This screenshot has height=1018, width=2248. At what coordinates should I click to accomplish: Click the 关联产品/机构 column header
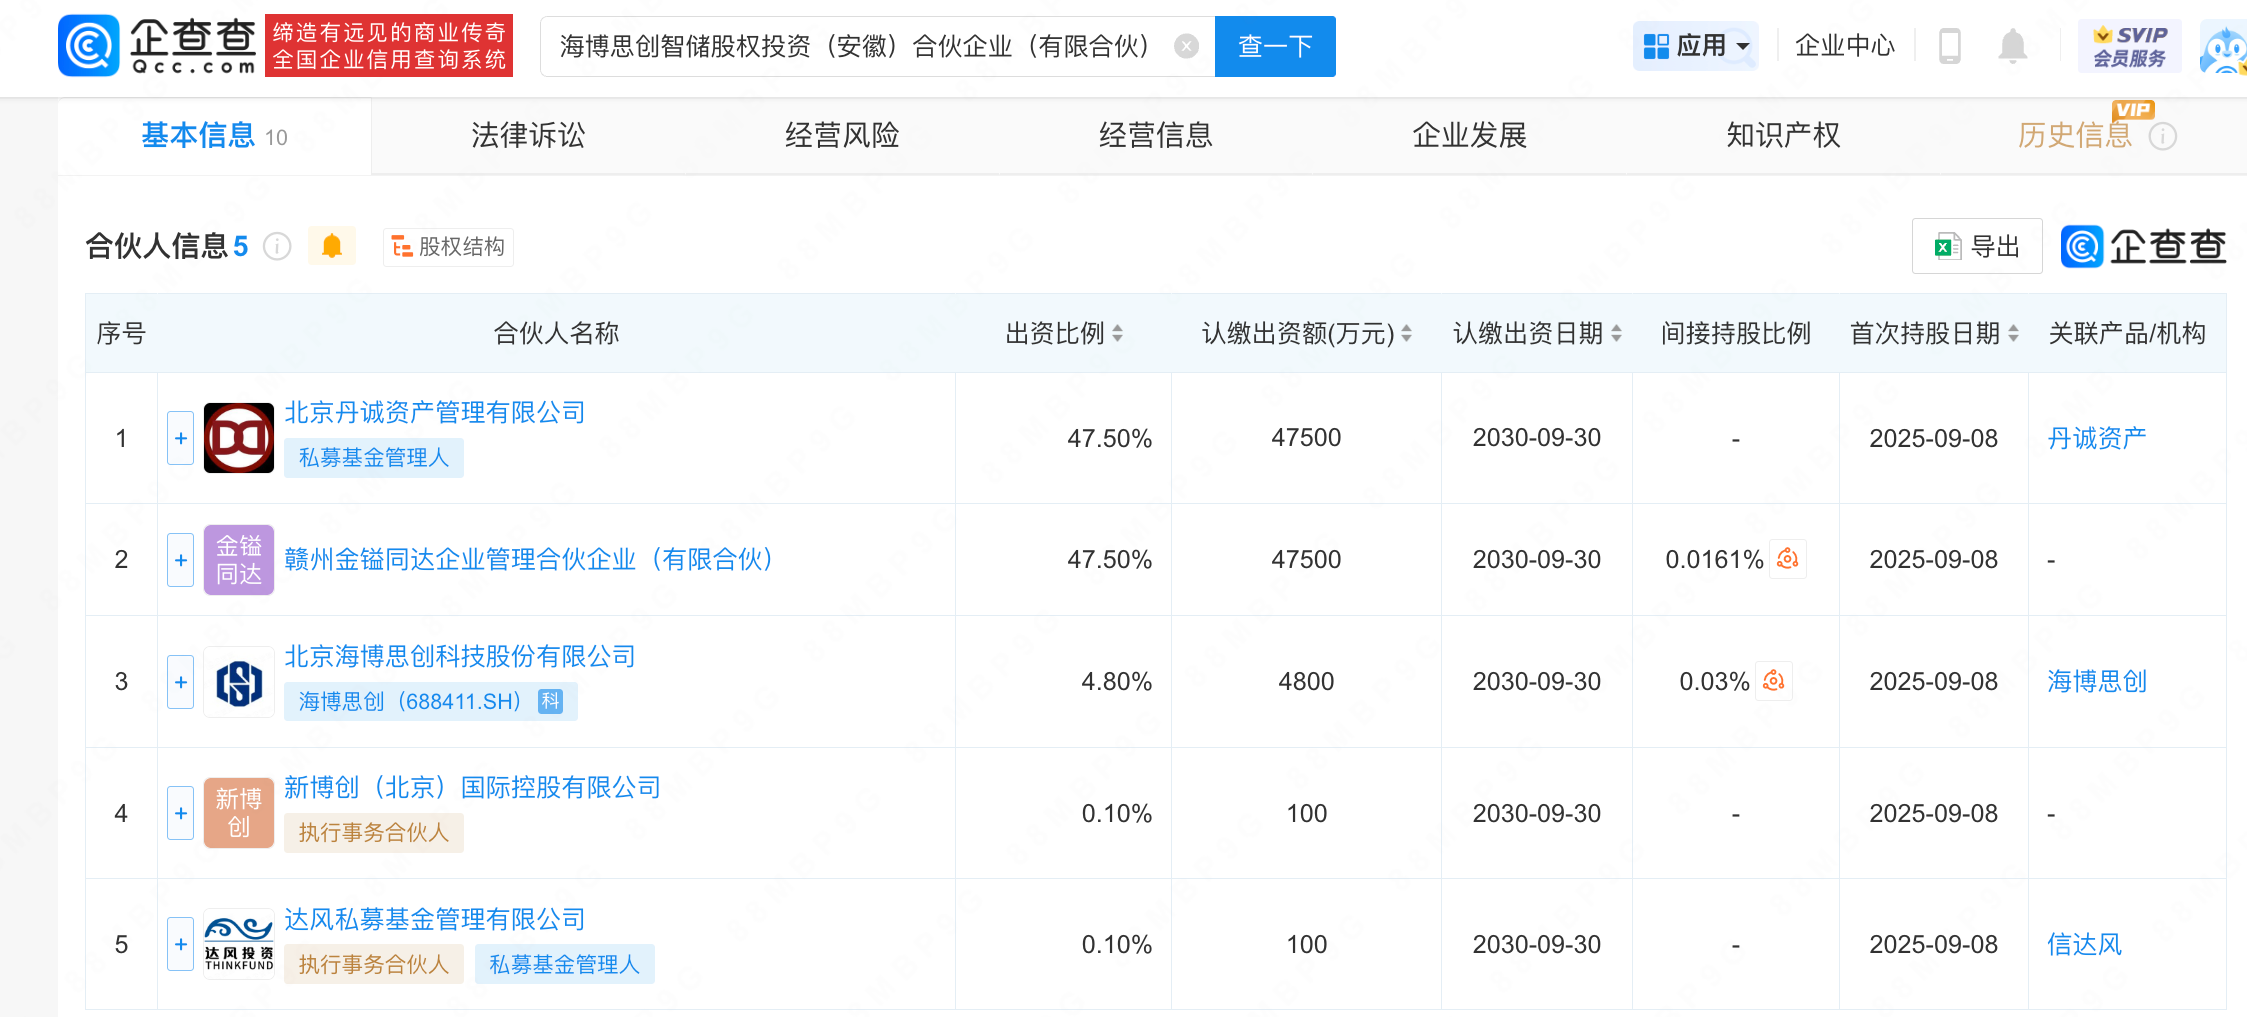(x=2127, y=333)
